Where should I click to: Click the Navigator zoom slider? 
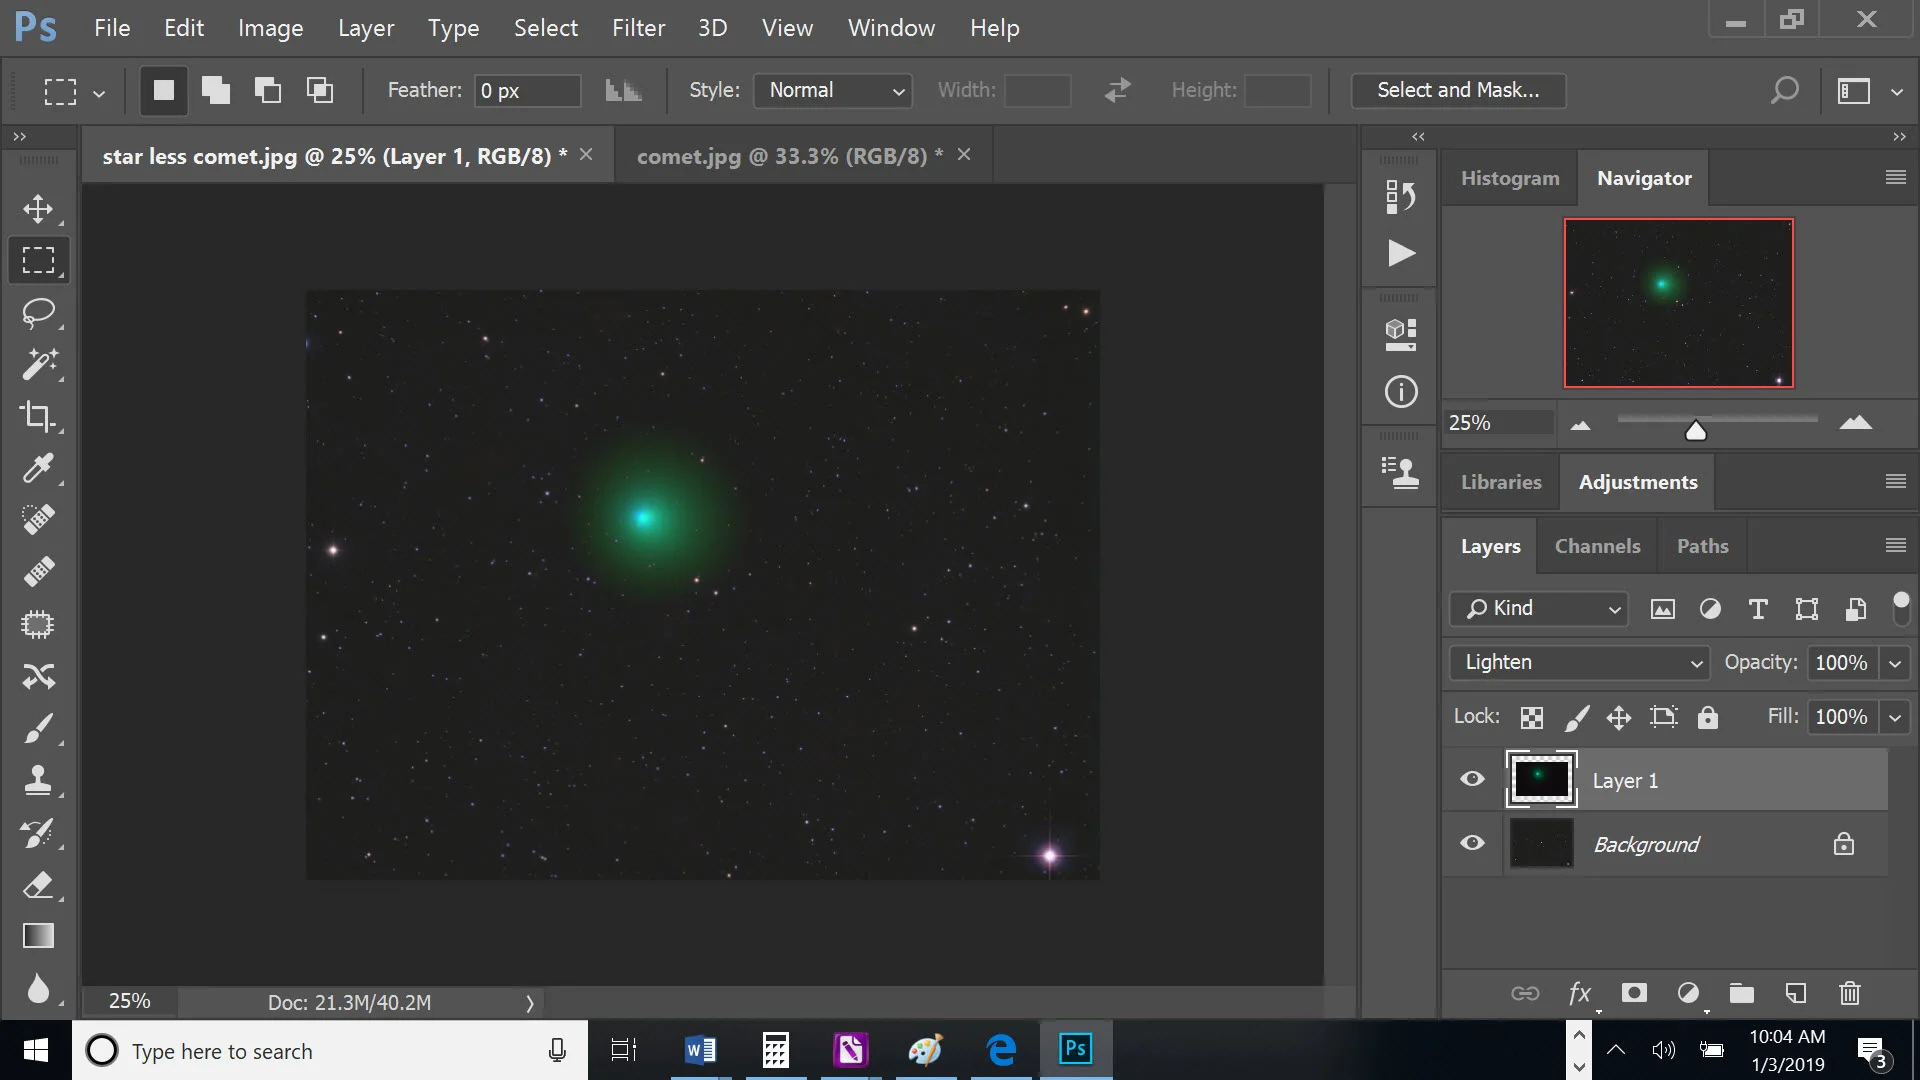coord(1696,428)
